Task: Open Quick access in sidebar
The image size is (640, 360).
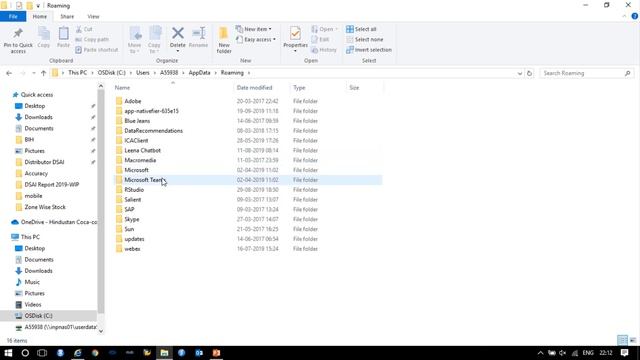Action: 37,95
